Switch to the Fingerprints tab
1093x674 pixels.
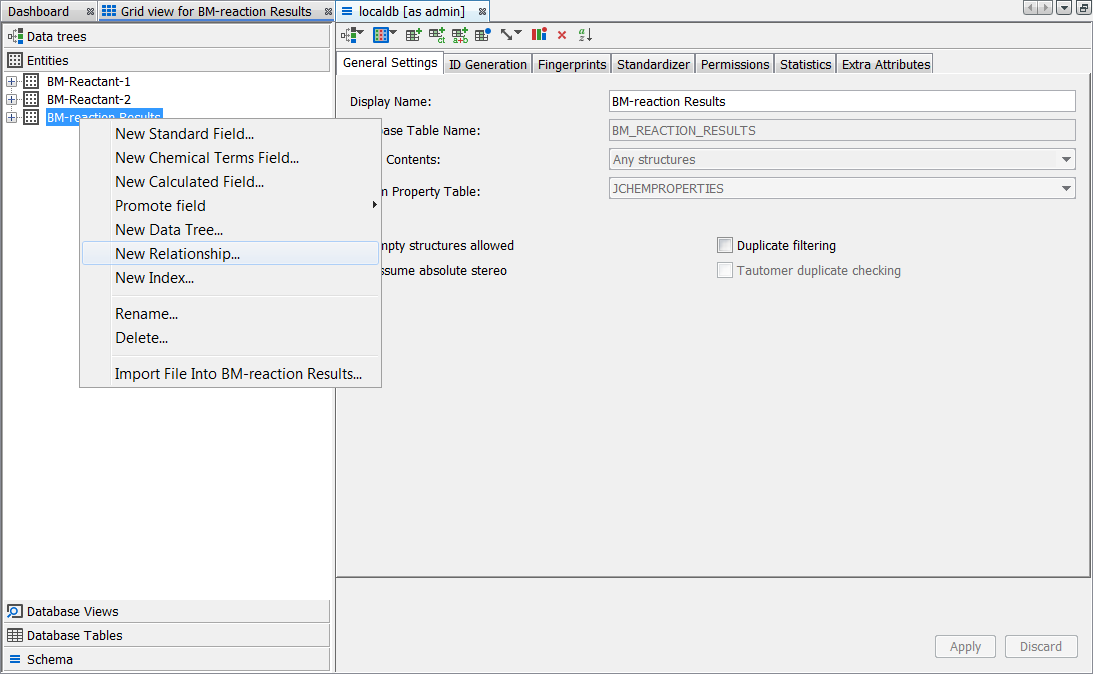click(x=572, y=64)
